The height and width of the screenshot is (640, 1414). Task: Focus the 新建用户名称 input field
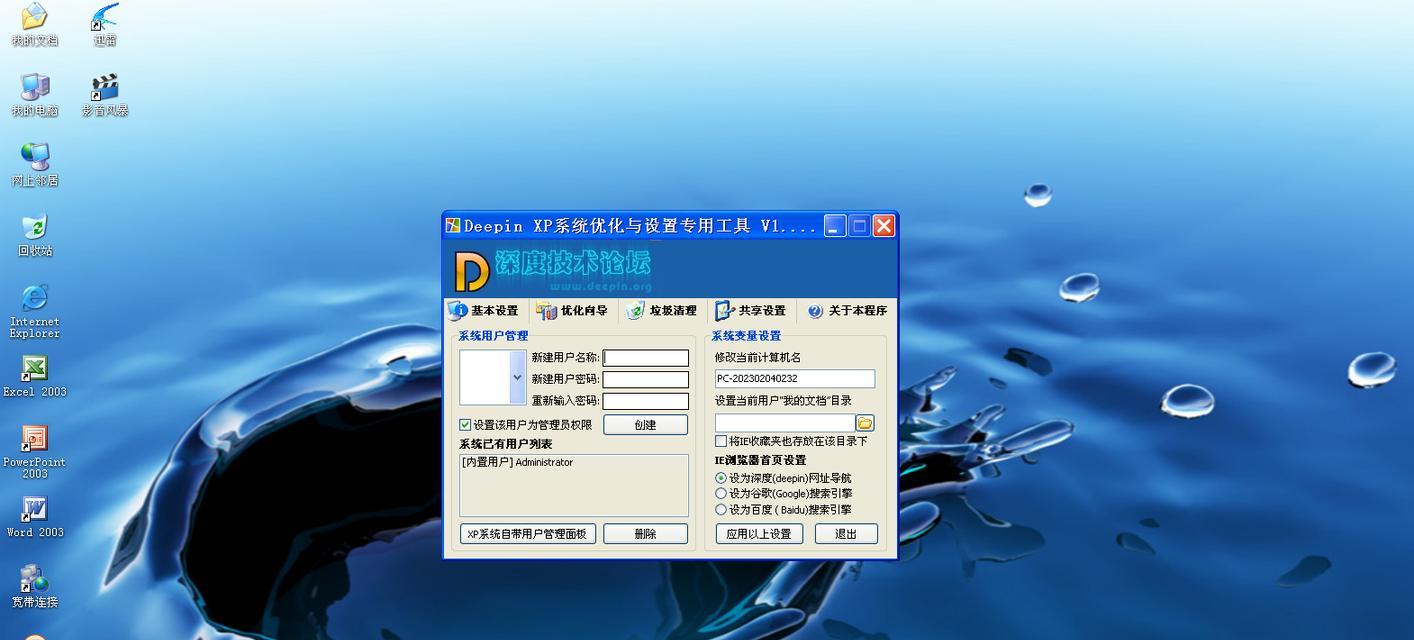[x=646, y=358]
